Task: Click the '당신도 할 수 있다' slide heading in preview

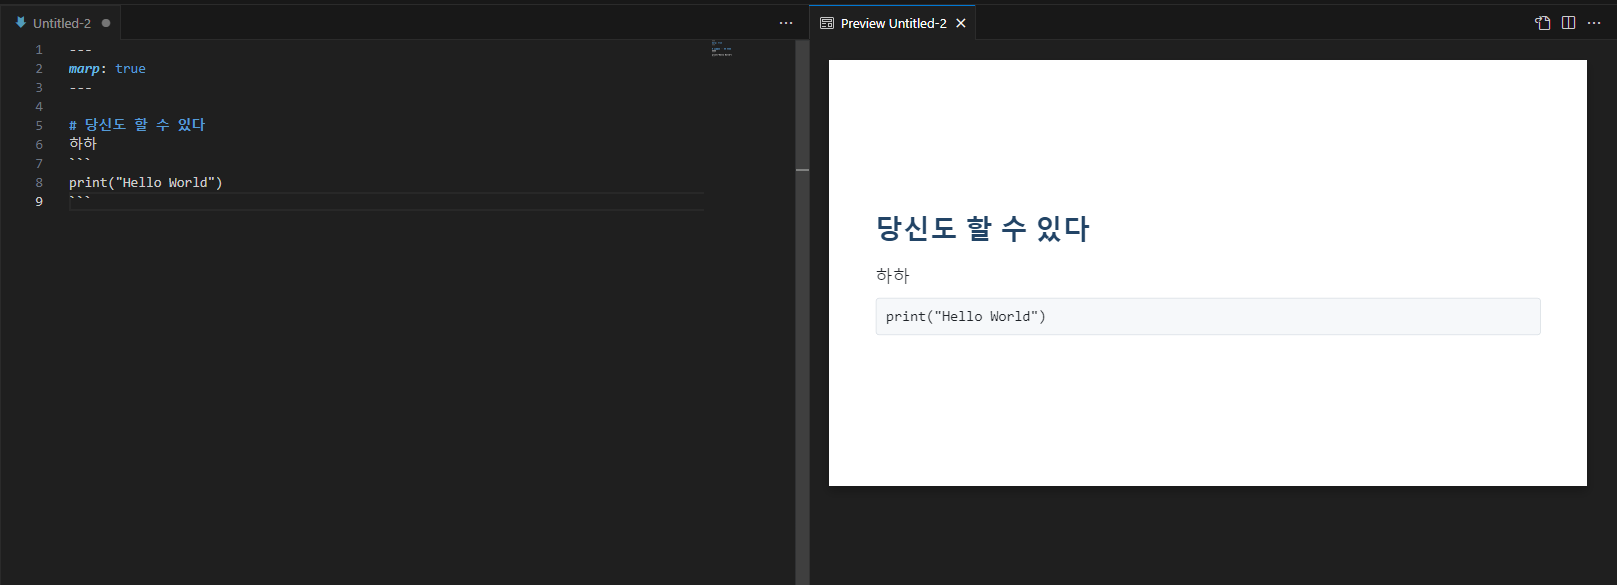Action: (982, 229)
